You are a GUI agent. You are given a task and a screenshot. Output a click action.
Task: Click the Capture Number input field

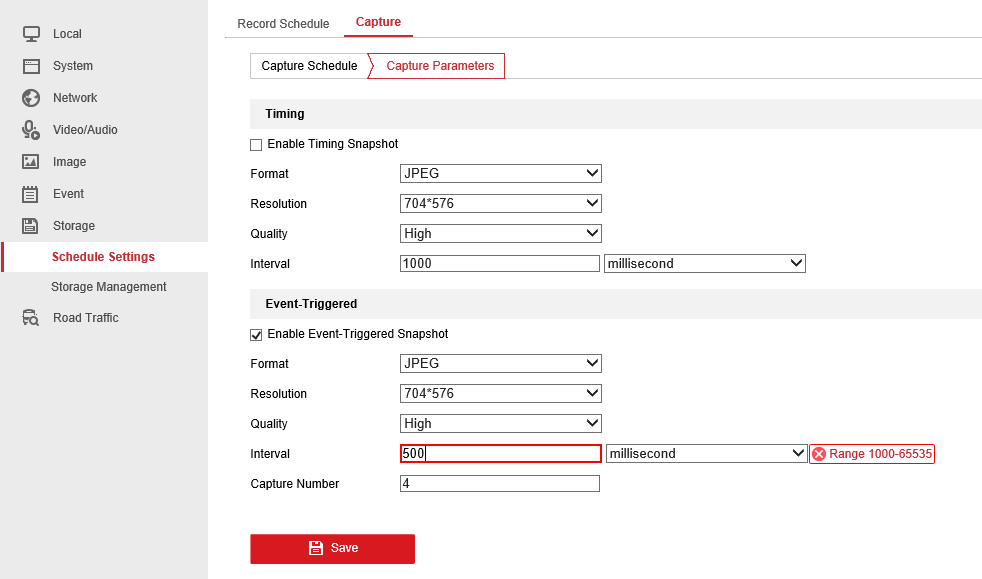(499, 484)
